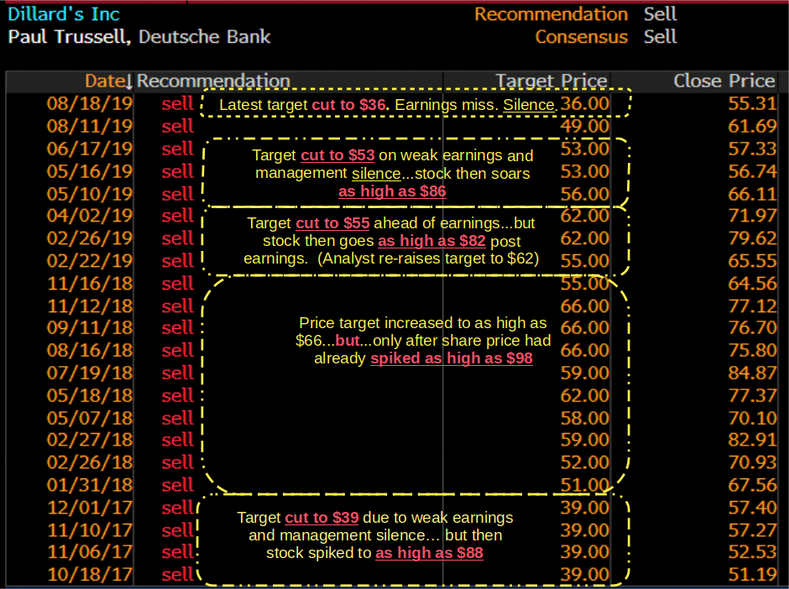Select the 10/18/17 date cell
This screenshot has height=589, width=789.
coord(90,574)
